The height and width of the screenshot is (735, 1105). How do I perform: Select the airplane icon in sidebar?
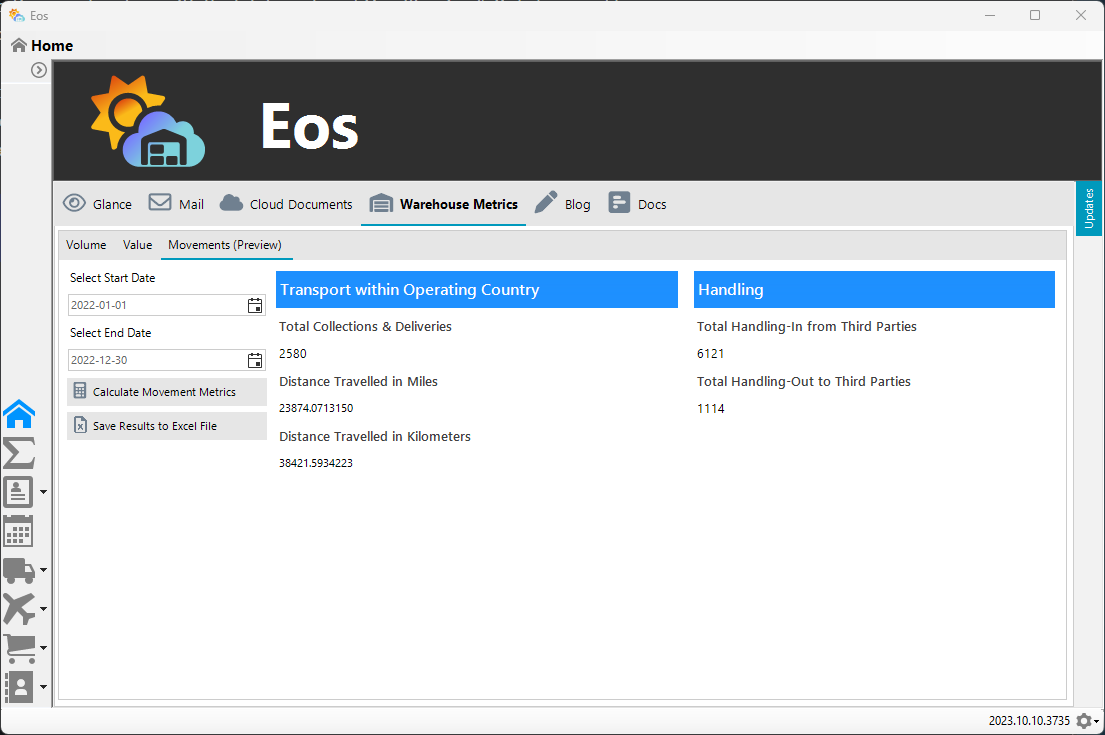pos(19,609)
